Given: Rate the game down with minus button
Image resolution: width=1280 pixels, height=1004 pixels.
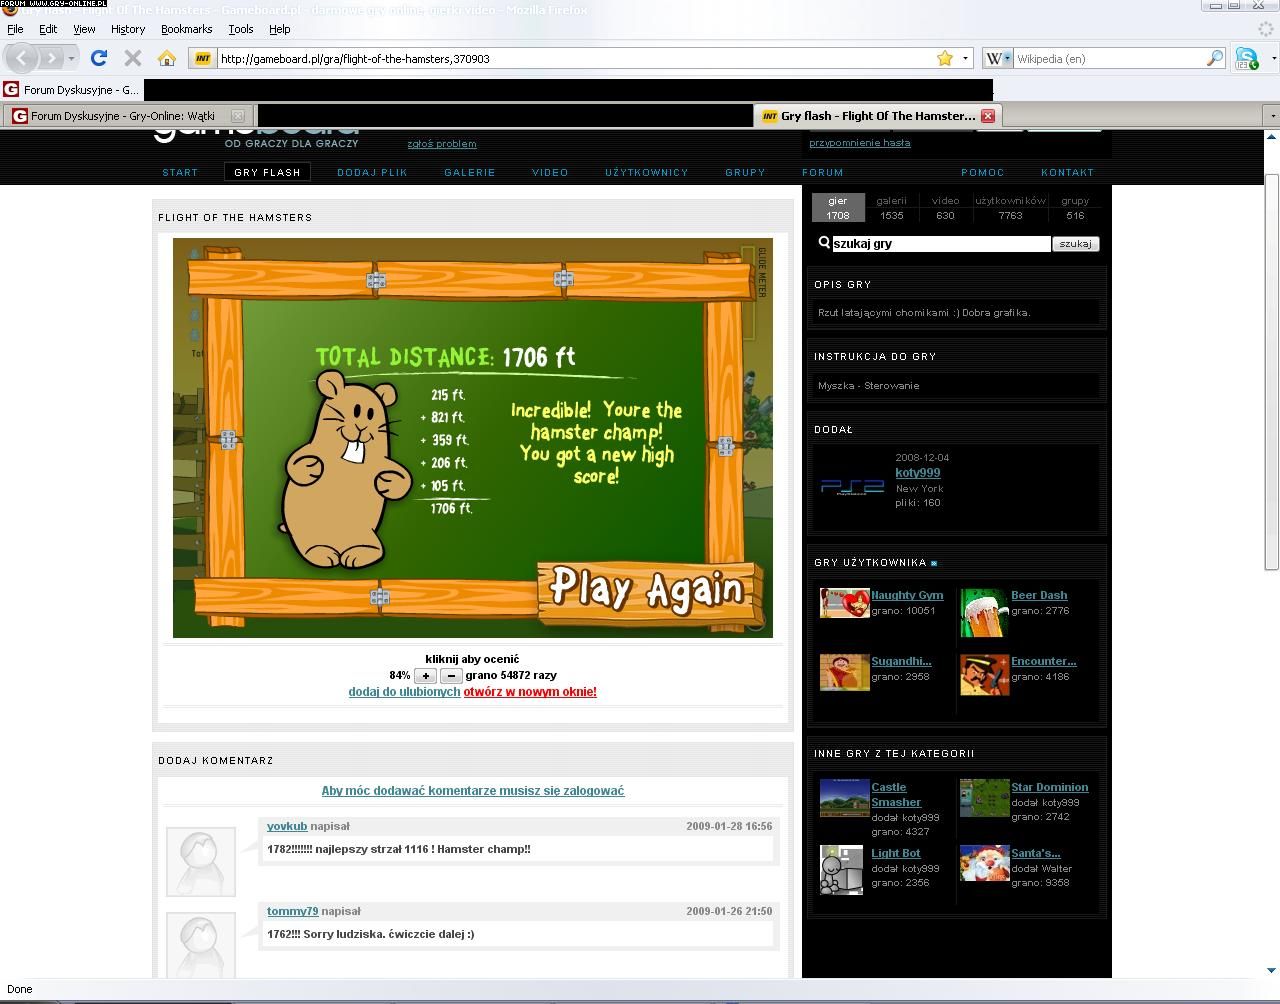Looking at the screenshot, I should (x=451, y=676).
